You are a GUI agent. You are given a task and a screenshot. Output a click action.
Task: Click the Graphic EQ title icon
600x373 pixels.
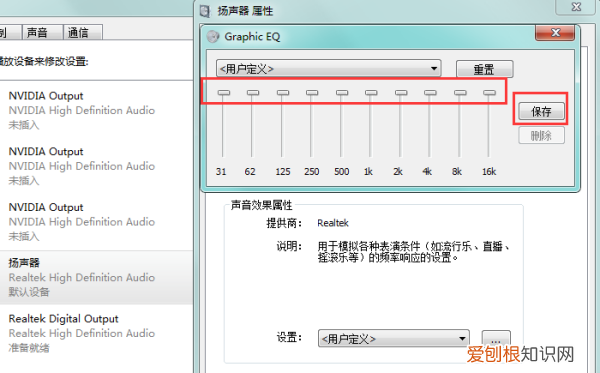[213, 37]
